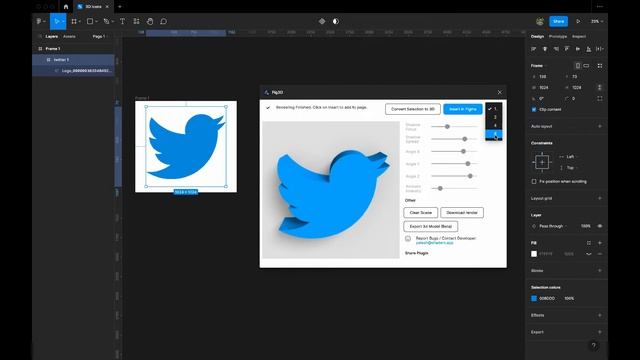The height and width of the screenshot is (360, 640).
Task: Open the help question mark button
Action: (593, 346)
